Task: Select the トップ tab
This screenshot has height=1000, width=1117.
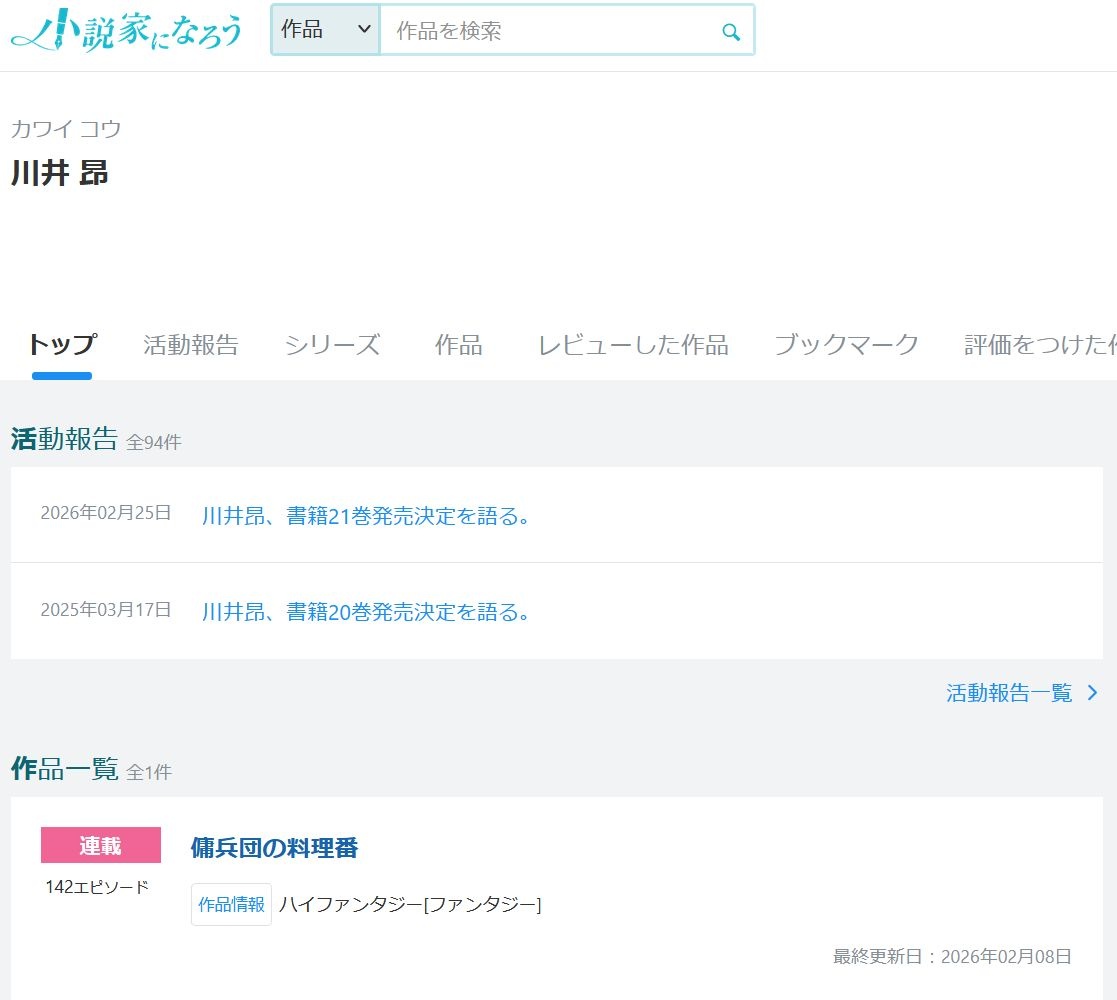Action: [x=62, y=345]
